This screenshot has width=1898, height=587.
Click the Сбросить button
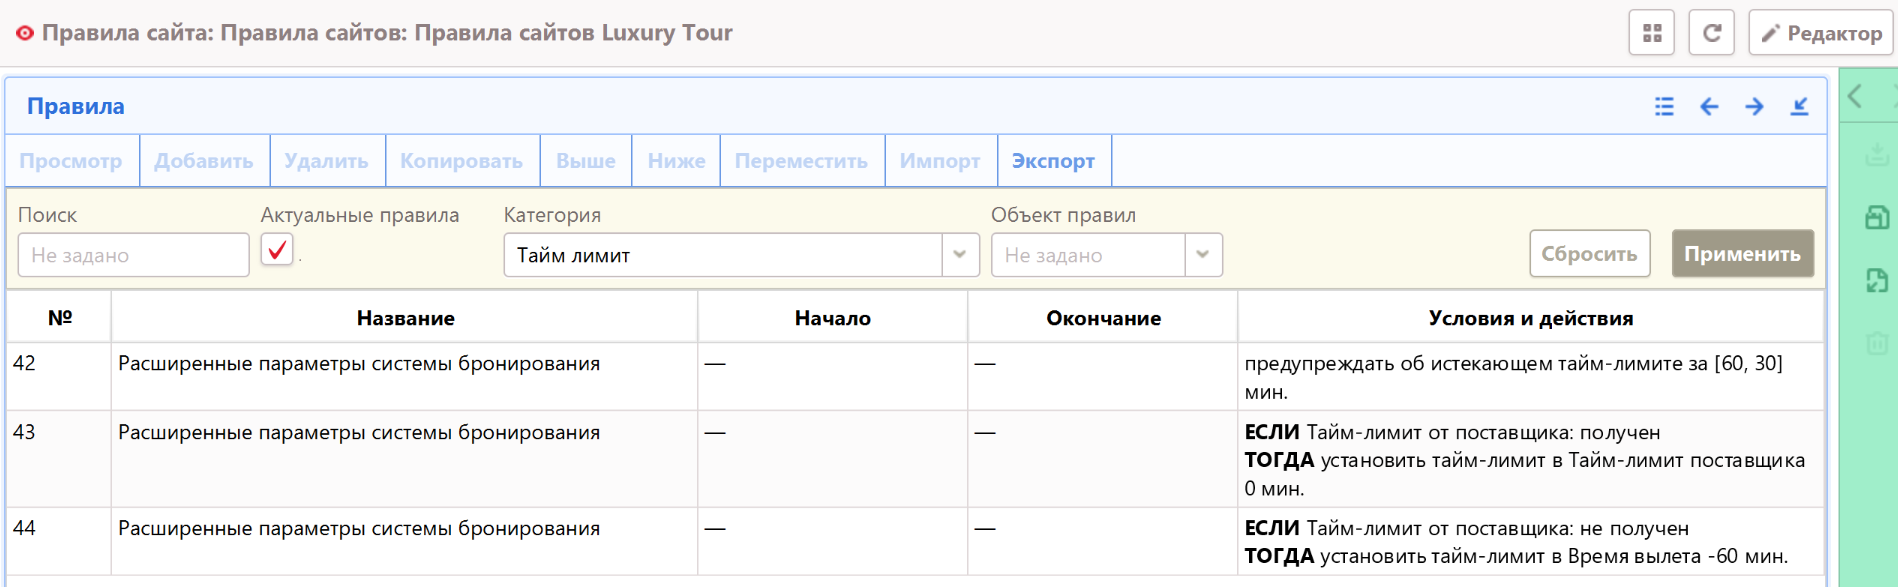point(1589,254)
